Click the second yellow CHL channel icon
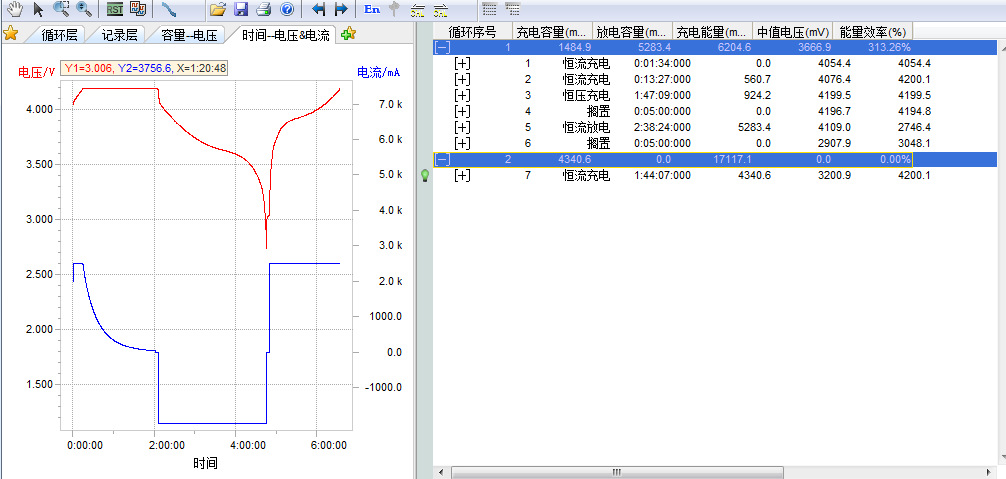This screenshot has width=1006, height=479. (441, 10)
